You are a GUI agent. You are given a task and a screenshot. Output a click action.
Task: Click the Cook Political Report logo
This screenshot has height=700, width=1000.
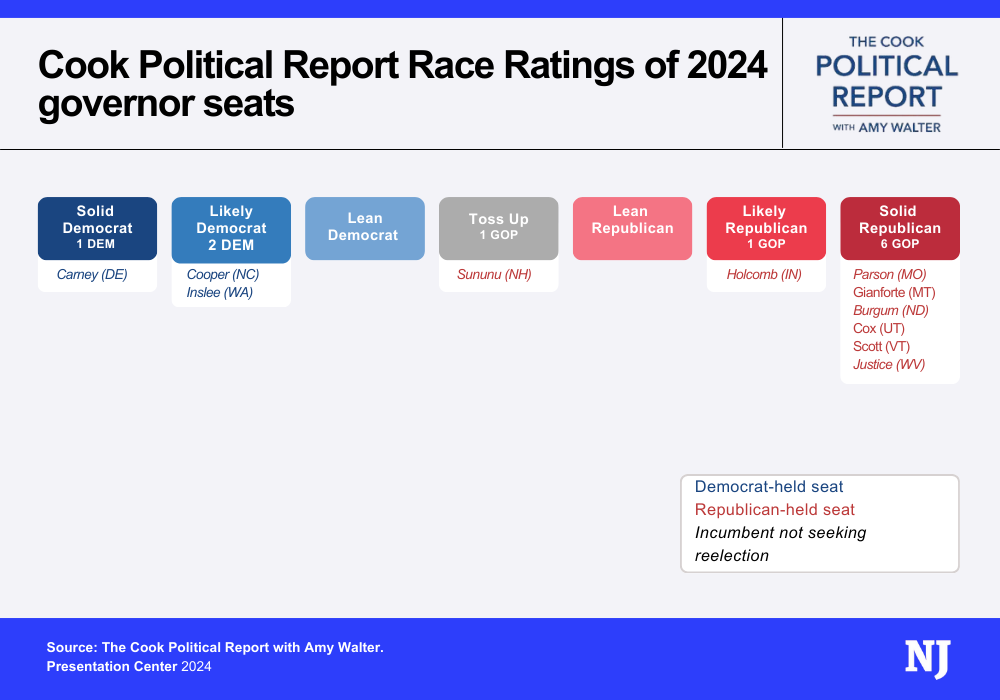coord(887,84)
